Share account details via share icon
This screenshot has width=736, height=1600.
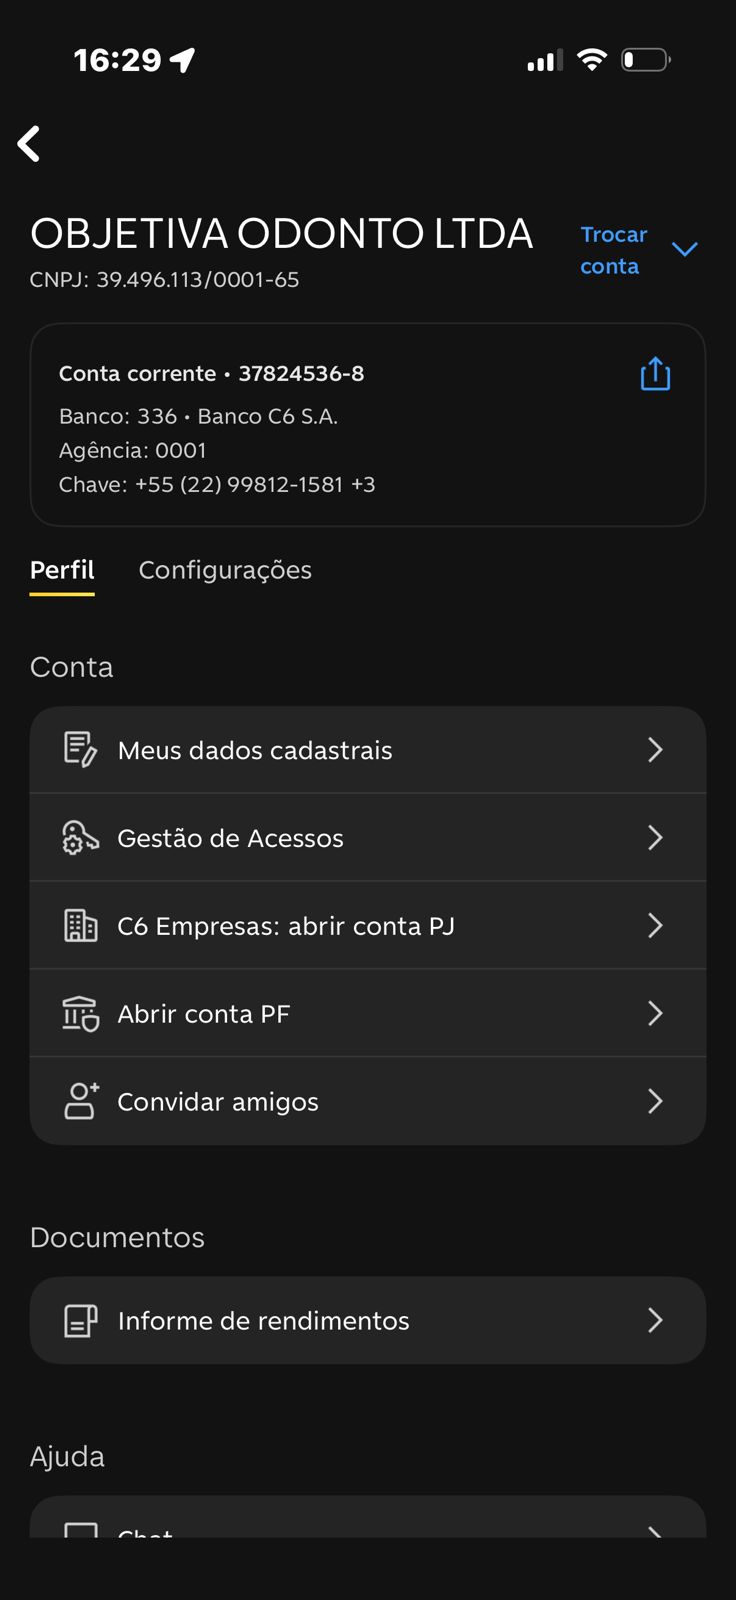[x=655, y=374]
